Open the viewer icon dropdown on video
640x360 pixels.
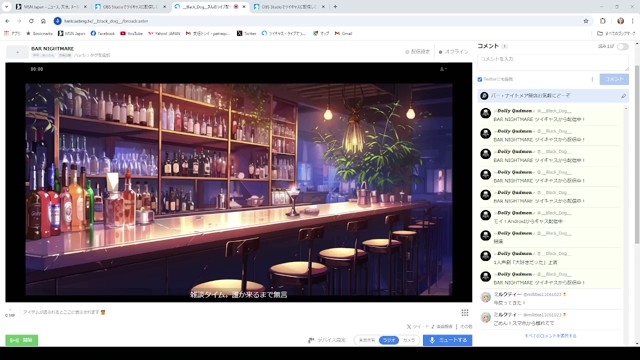pyautogui.click(x=443, y=69)
